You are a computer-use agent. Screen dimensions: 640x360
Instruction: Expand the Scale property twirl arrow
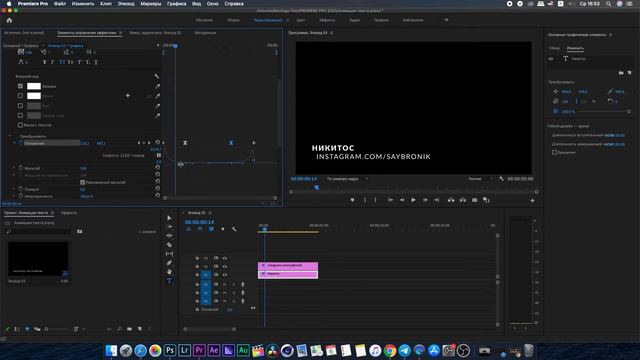14,168
